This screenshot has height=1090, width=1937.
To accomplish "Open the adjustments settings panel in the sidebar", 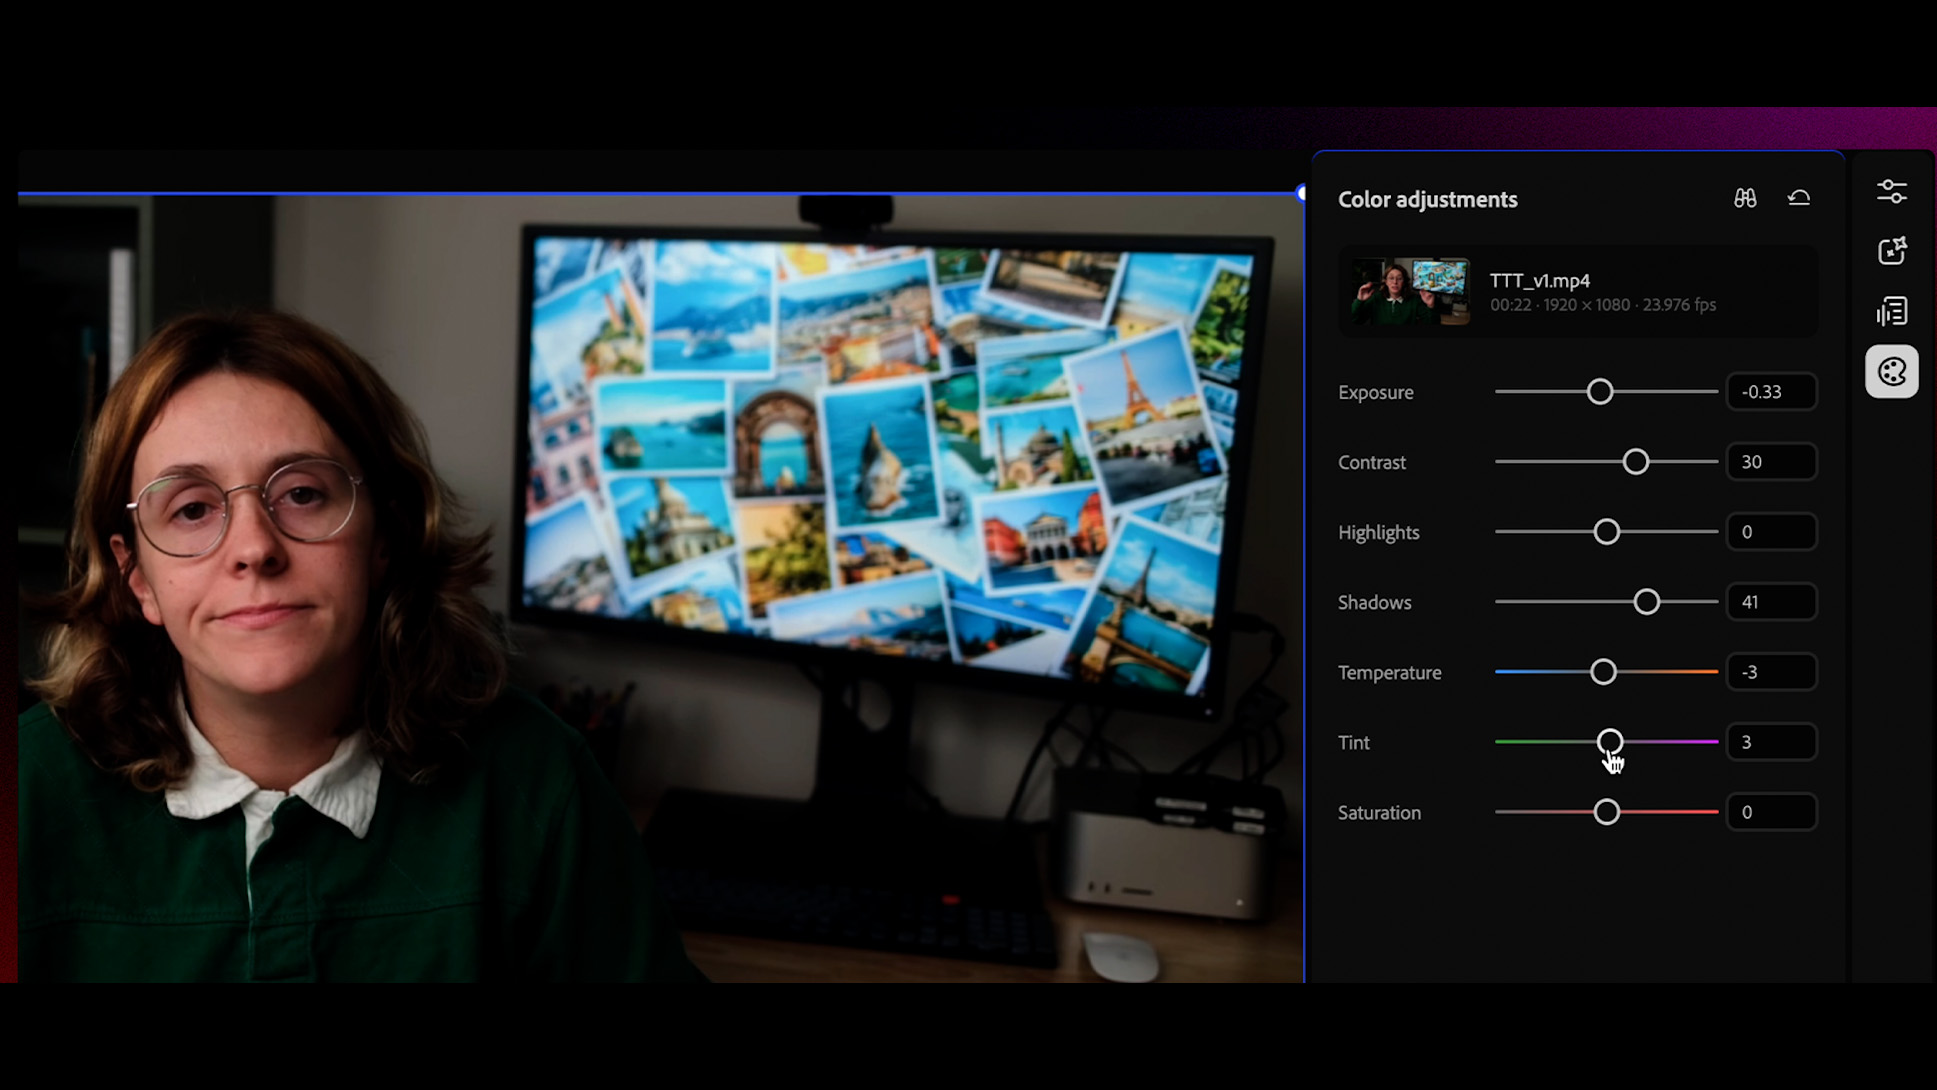I will [x=1891, y=190].
